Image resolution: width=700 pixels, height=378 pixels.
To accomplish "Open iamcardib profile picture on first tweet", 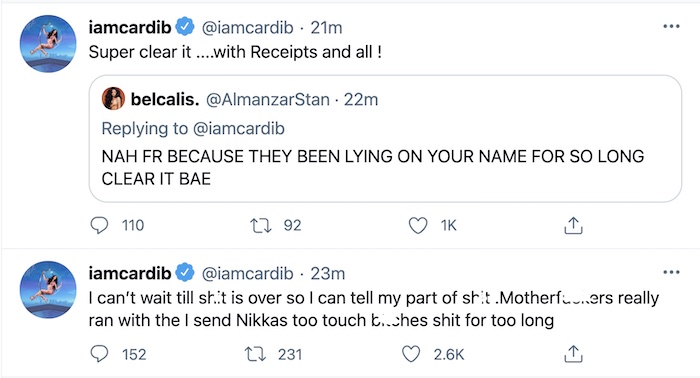I will [48, 44].
